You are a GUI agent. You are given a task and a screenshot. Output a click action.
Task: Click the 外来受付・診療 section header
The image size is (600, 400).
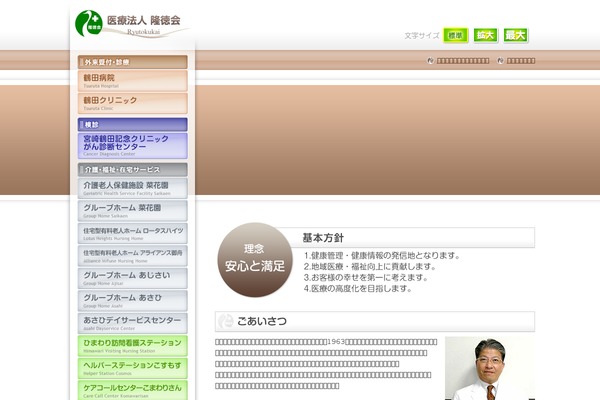(x=132, y=62)
